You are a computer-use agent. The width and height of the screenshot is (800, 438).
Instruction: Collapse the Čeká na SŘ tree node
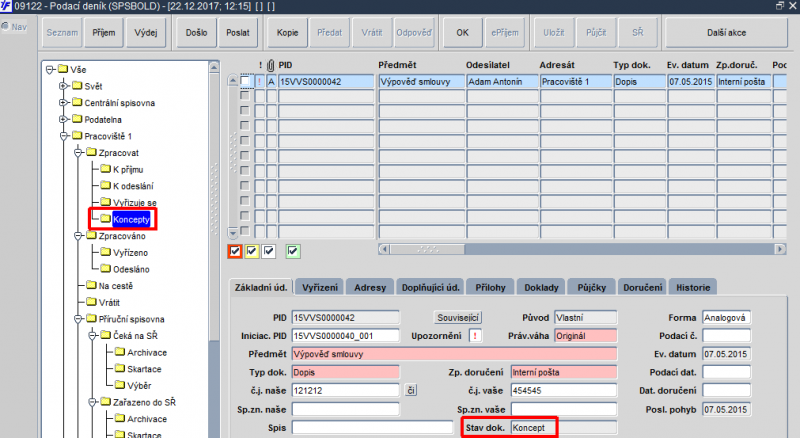[92, 335]
